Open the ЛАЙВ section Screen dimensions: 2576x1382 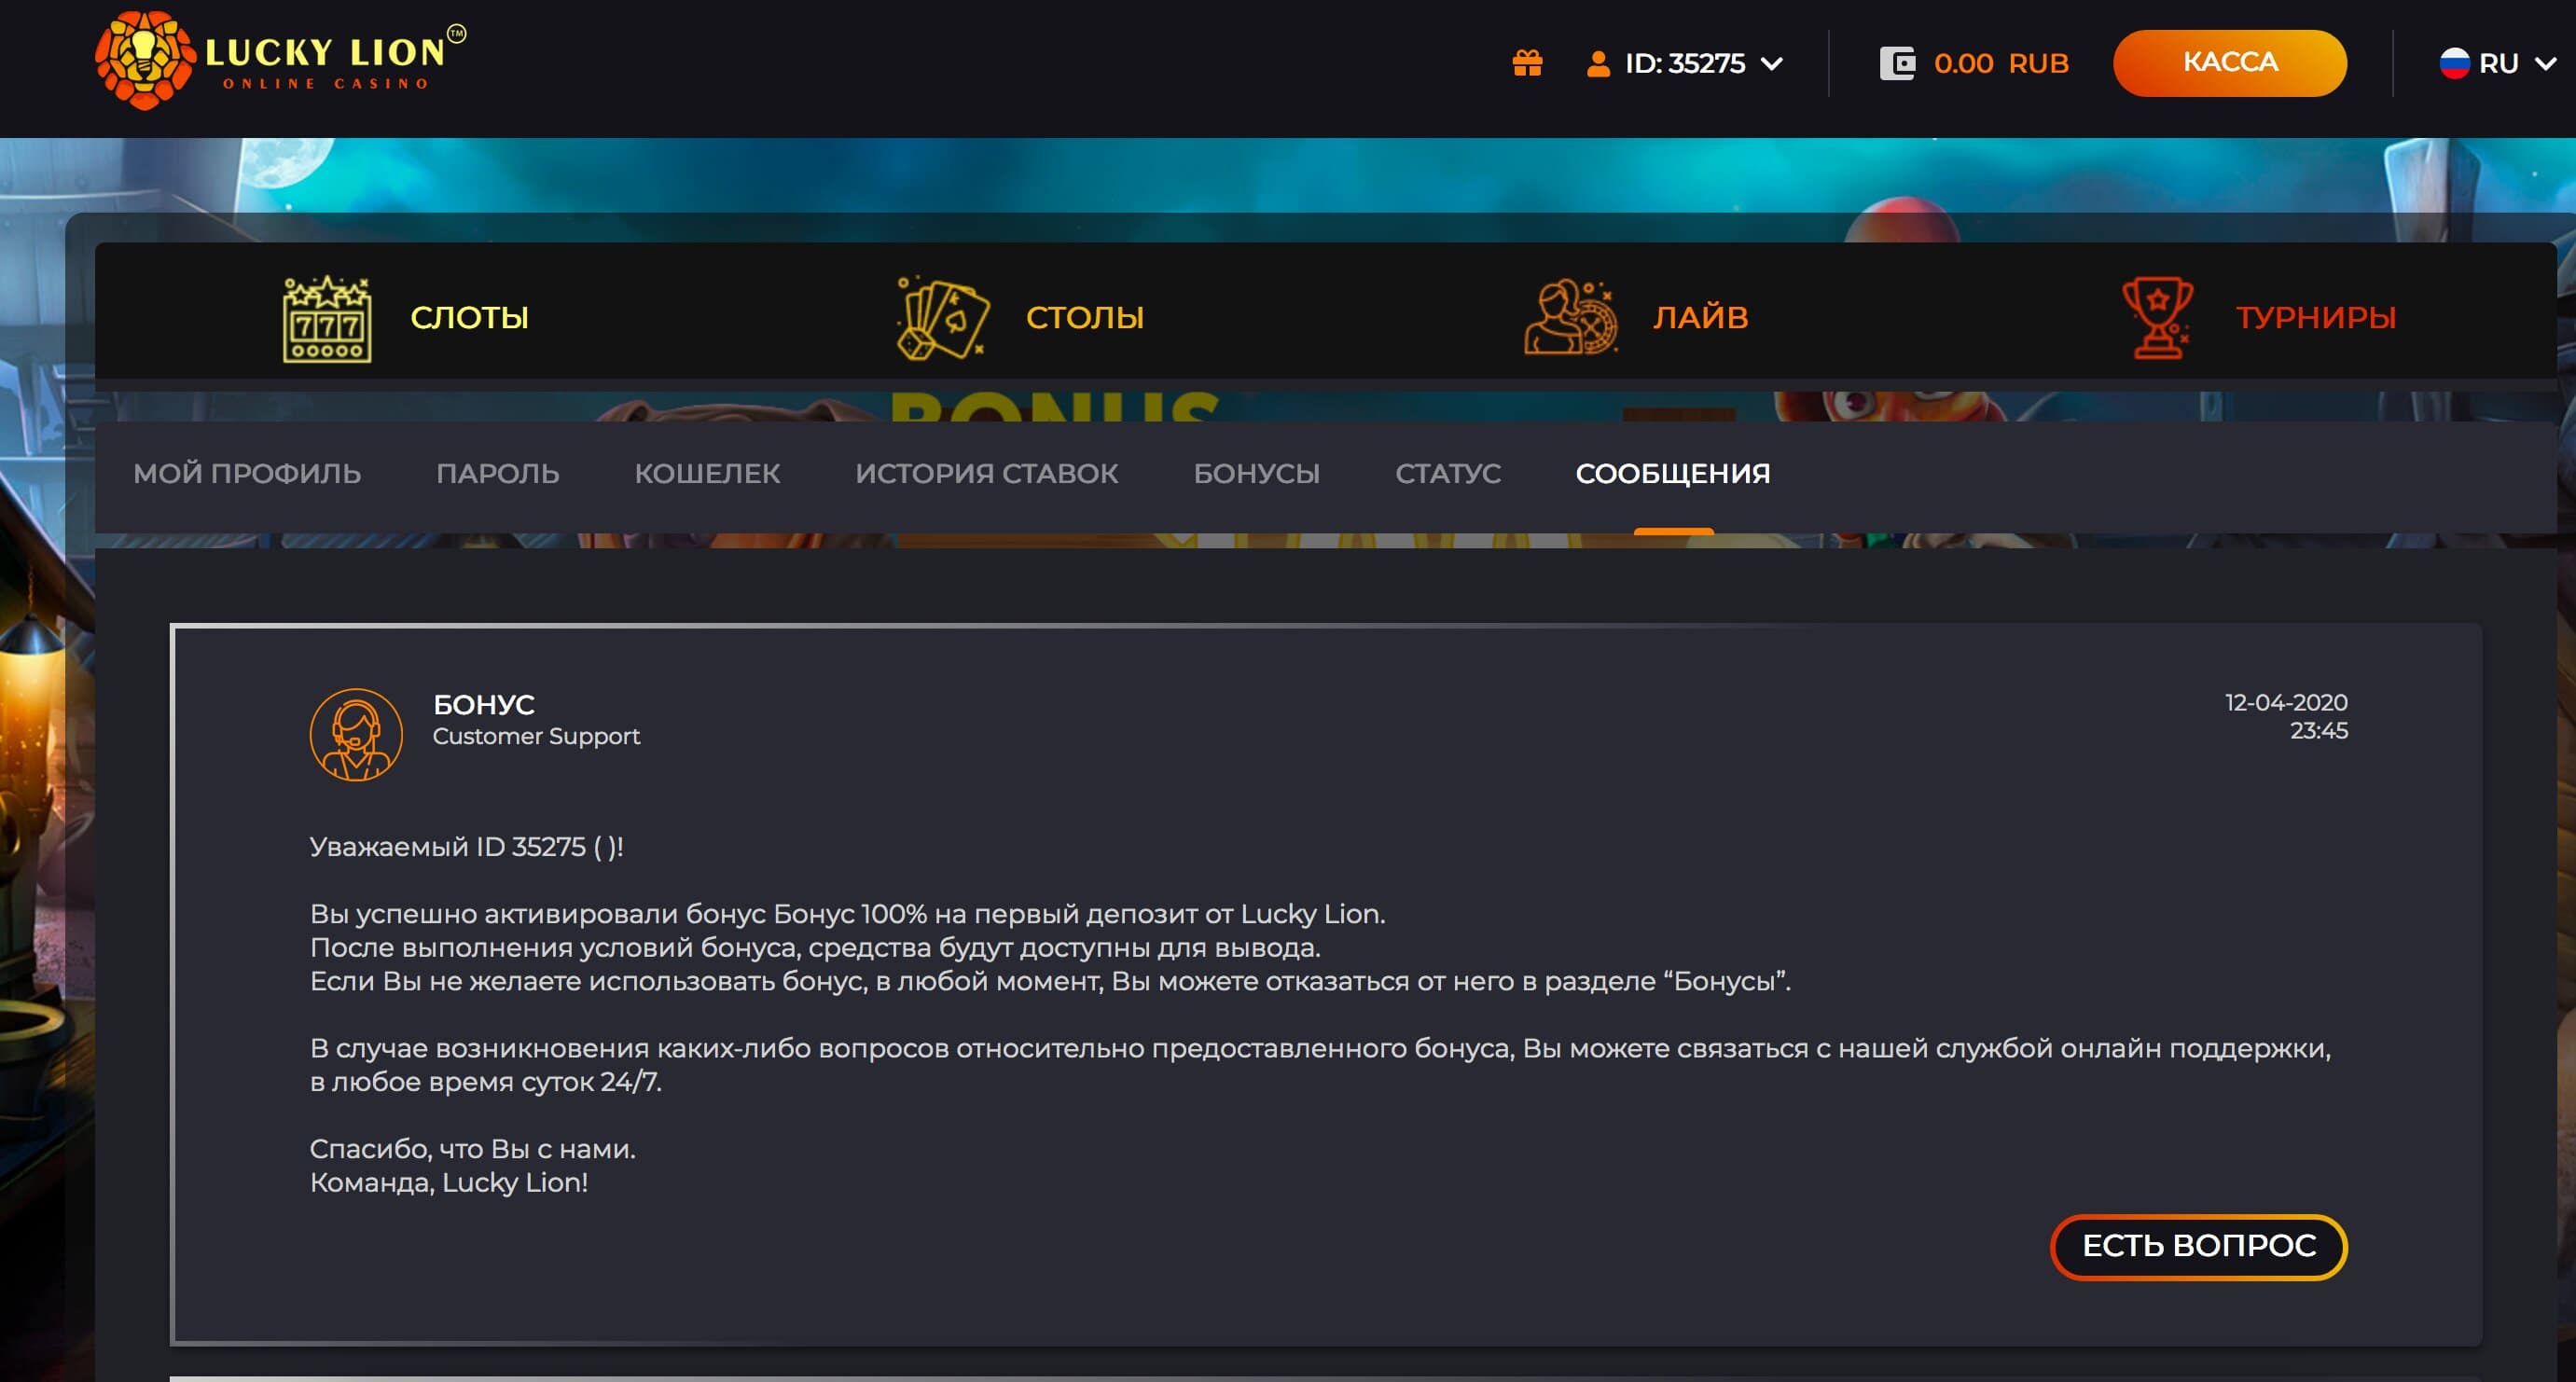tap(1700, 318)
